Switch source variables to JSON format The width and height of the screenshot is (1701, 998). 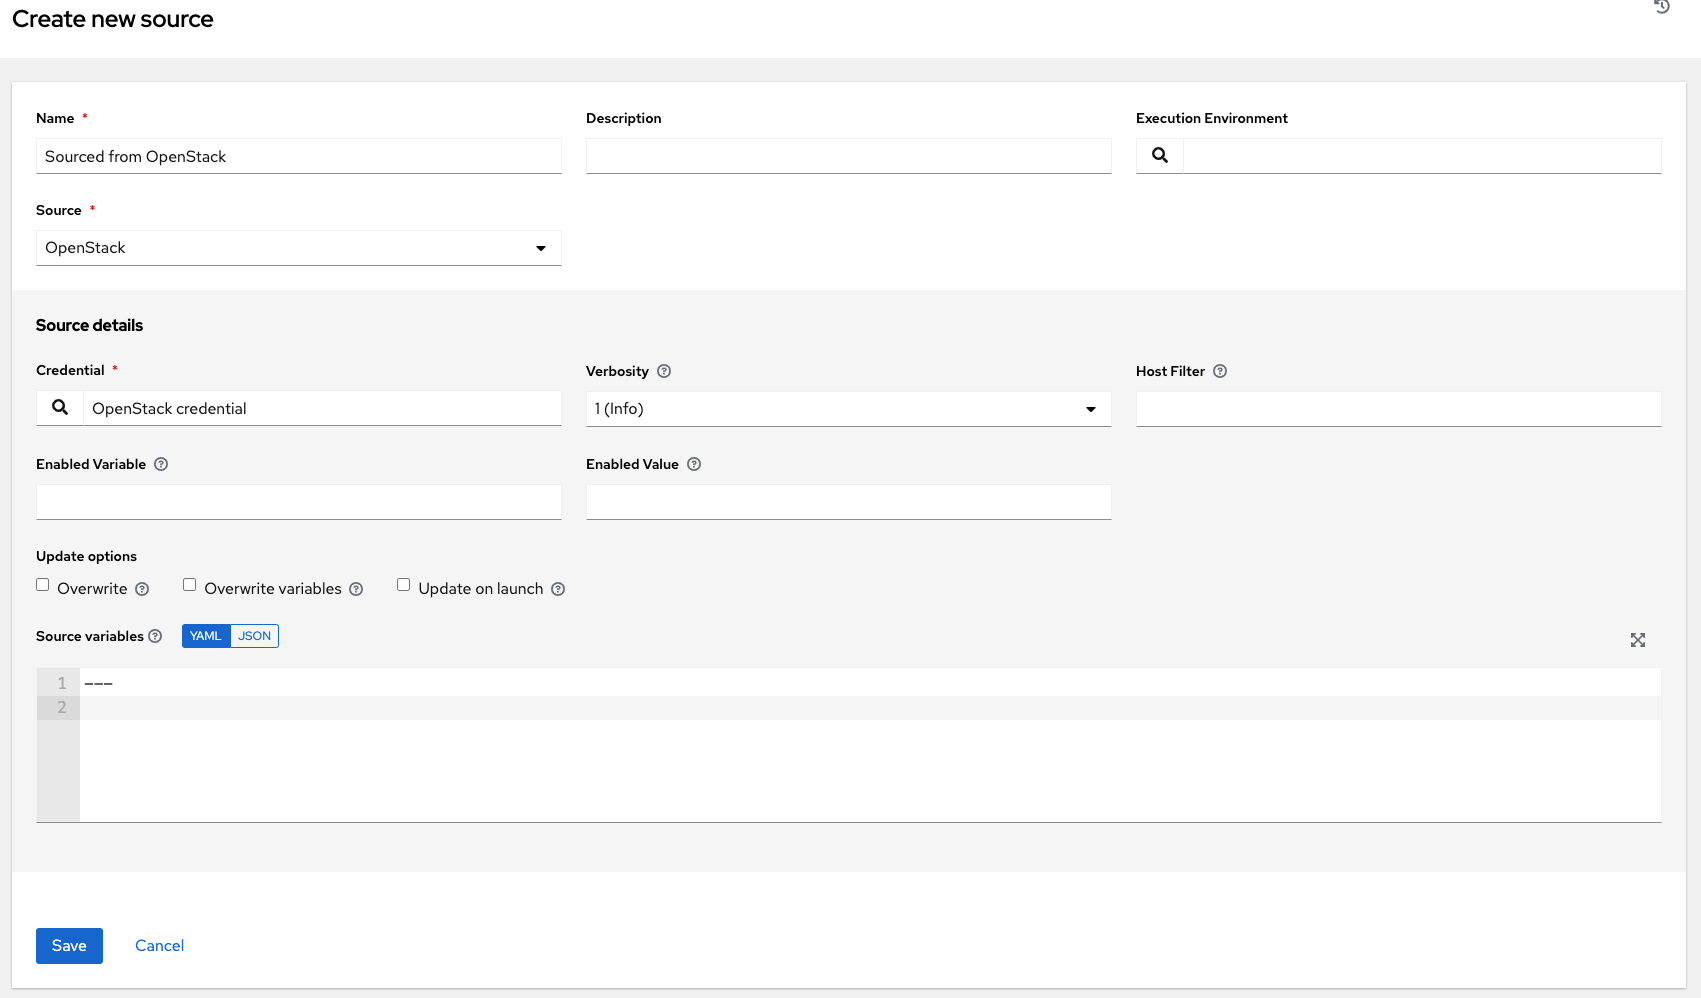pos(254,636)
